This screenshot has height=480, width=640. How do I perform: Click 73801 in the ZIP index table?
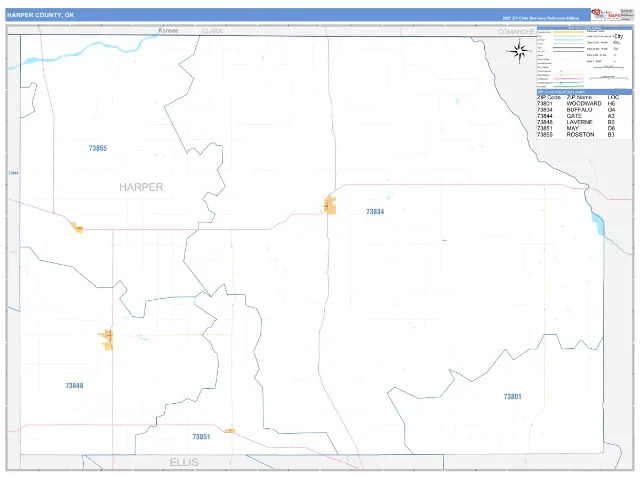(545, 104)
